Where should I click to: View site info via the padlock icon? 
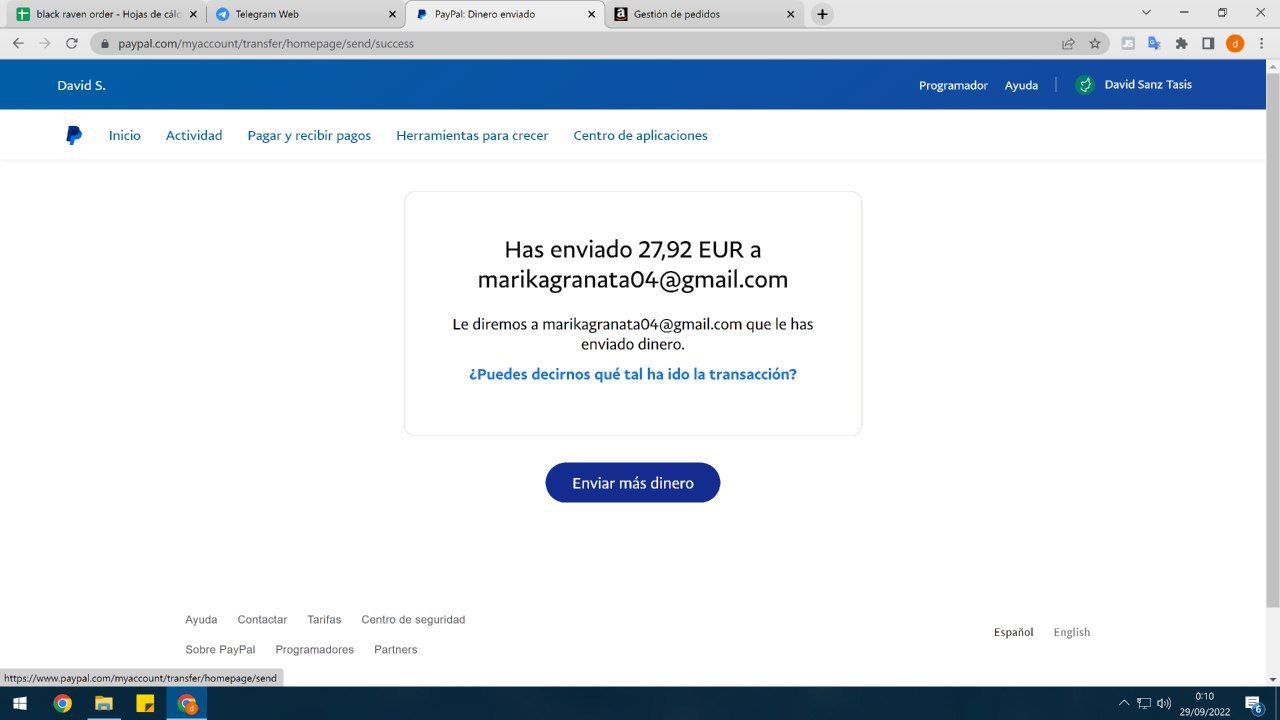point(104,43)
